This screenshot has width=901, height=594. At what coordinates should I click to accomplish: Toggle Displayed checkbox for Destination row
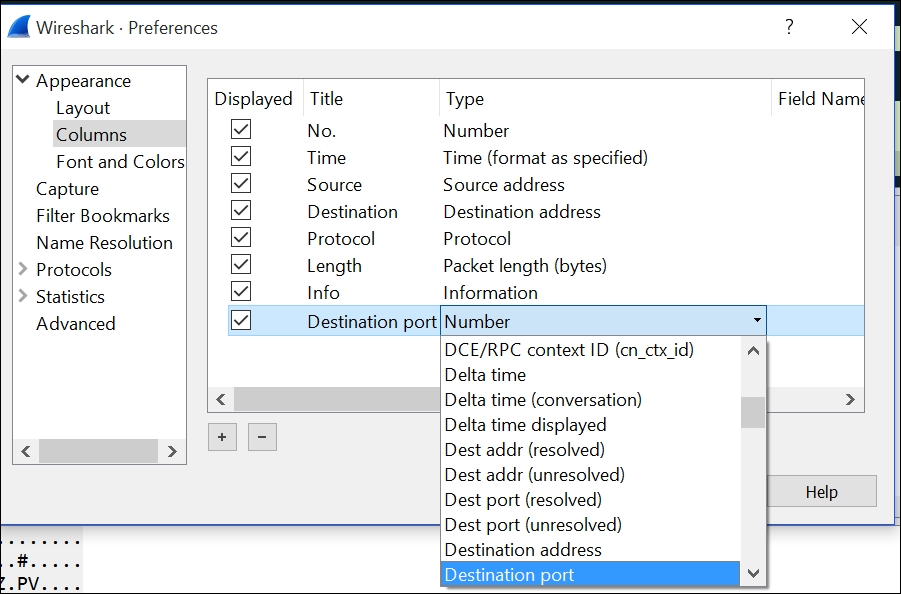click(x=241, y=210)
